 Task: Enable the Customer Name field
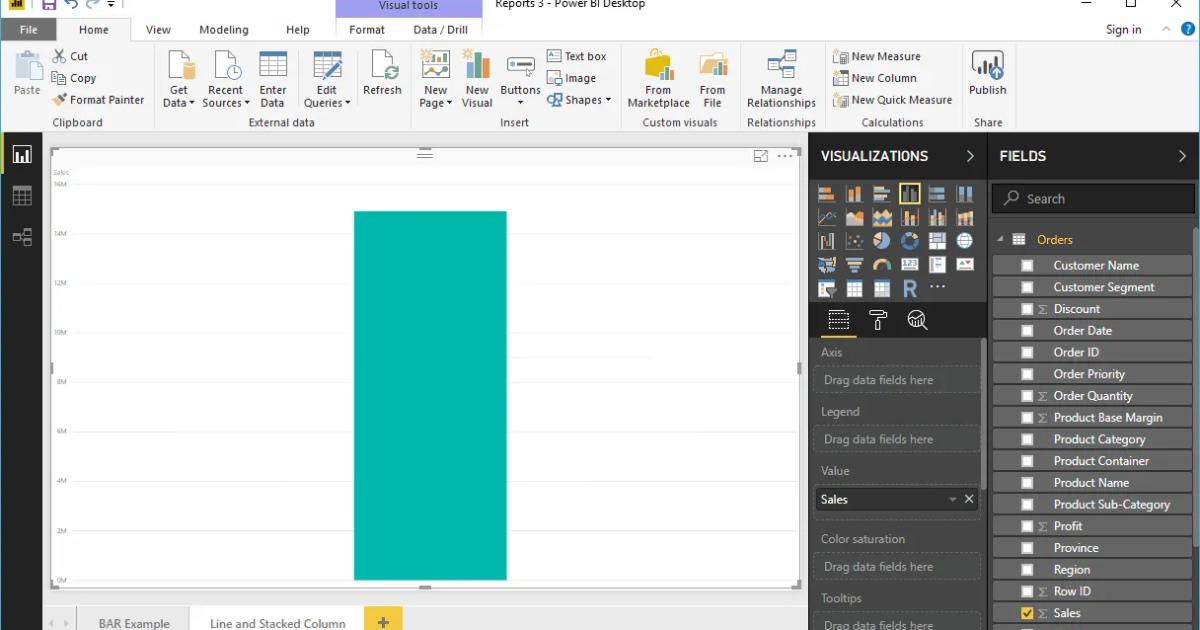pos(1026,265)
